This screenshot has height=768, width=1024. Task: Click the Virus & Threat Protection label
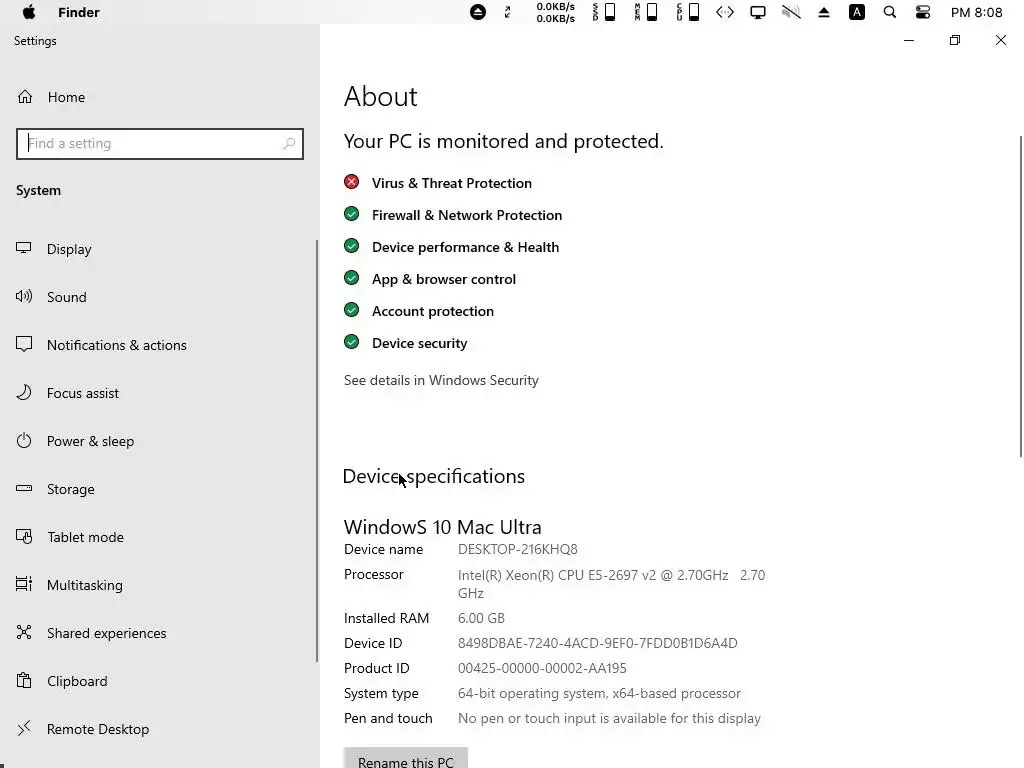[452, 183]
